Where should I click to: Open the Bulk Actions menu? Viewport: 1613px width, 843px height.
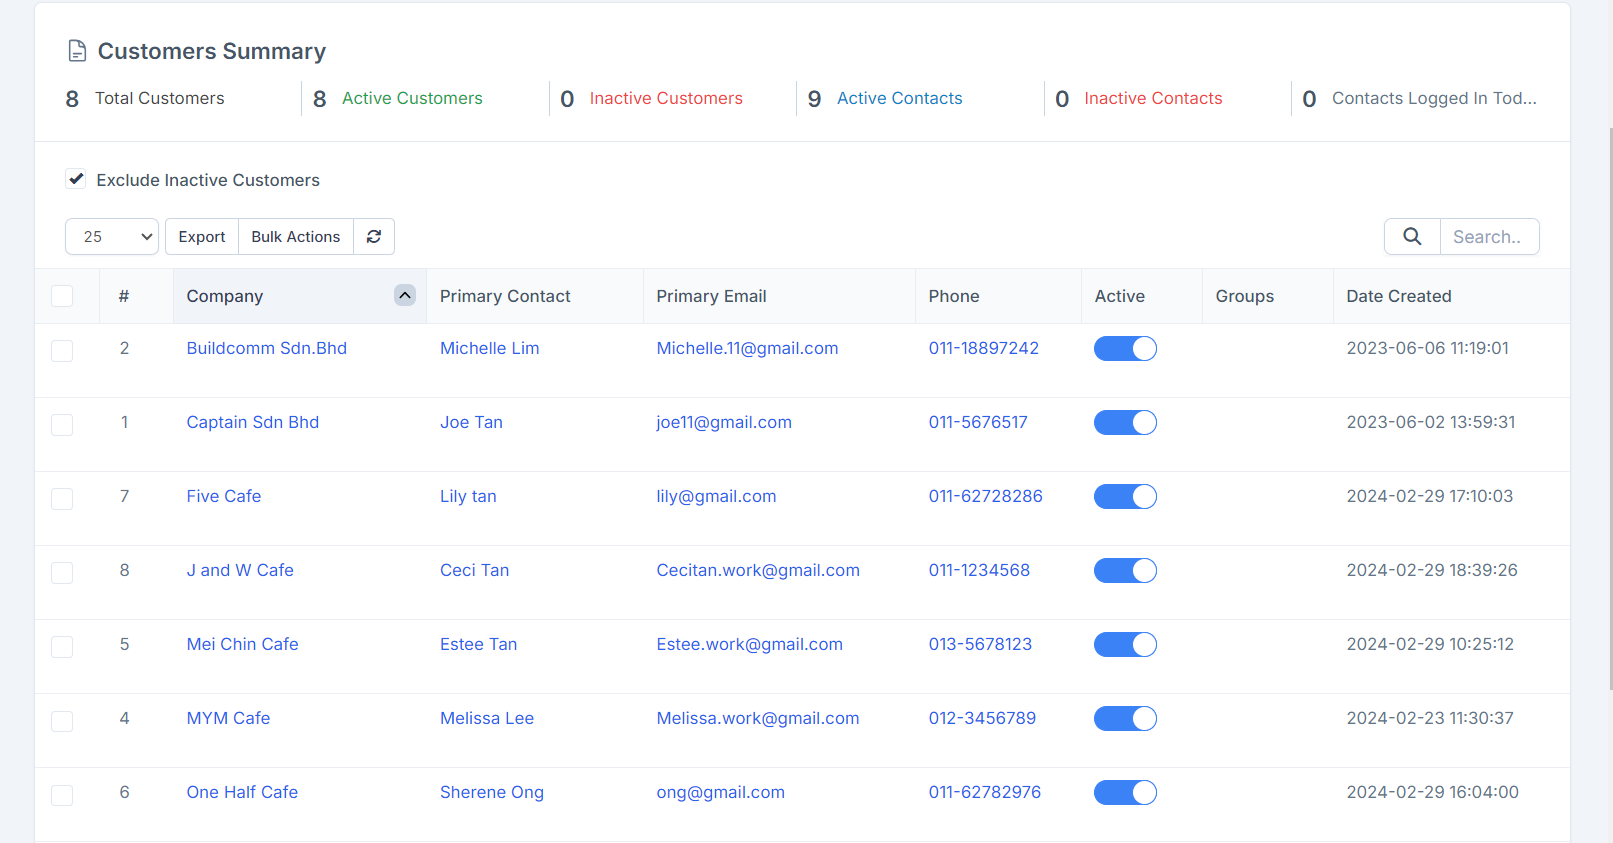click(x=296, y=237)
